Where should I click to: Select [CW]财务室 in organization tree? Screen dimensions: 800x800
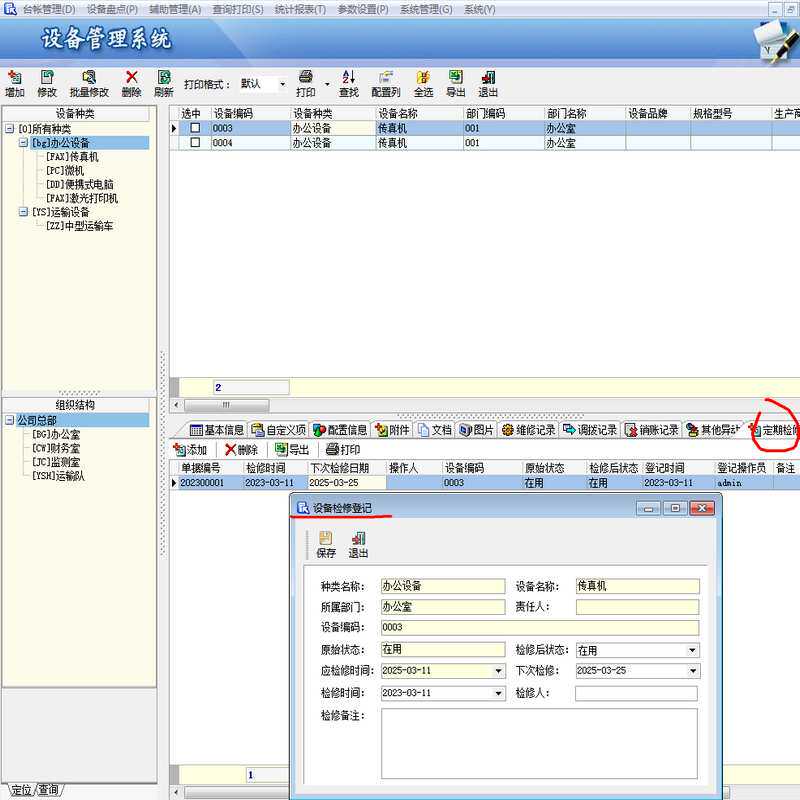pyautogui.click(x=56, y=448)
